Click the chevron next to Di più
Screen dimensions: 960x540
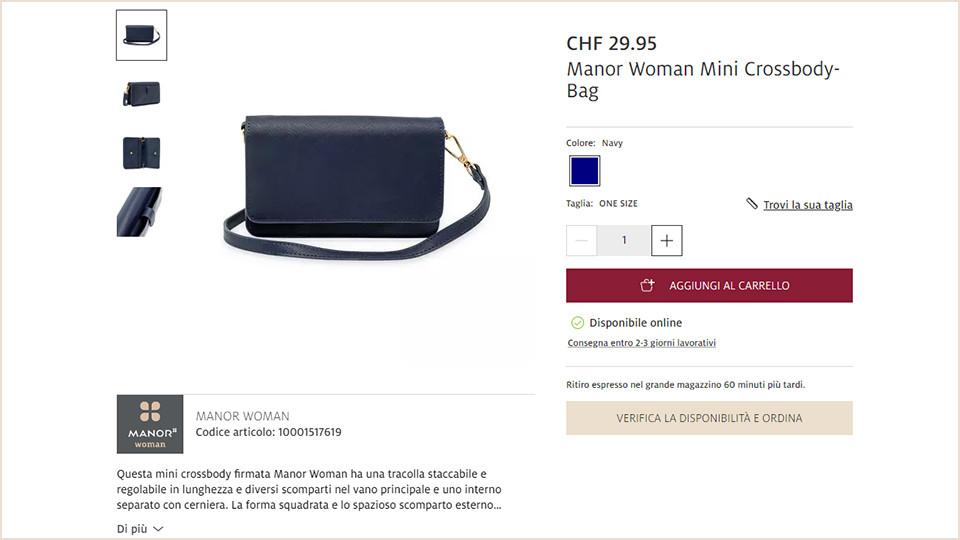click(159, 529)
